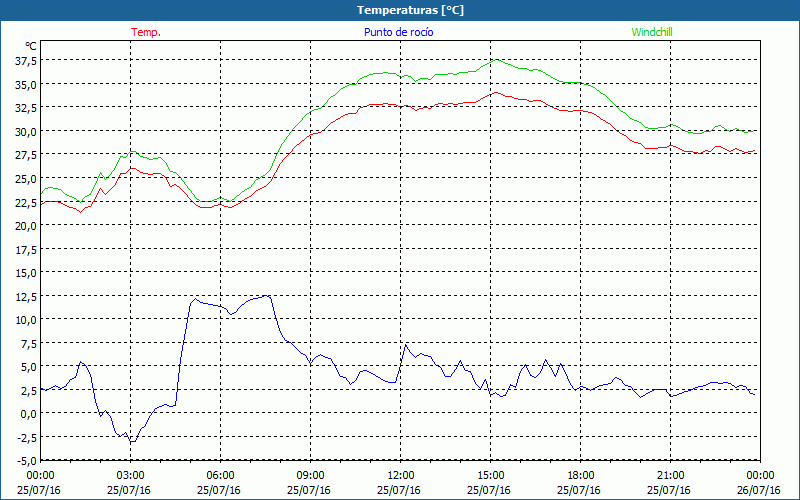The height and width of the screenshot is (500, 800).
Task: Click the 12:00 time label
Action: click(401, 476)
